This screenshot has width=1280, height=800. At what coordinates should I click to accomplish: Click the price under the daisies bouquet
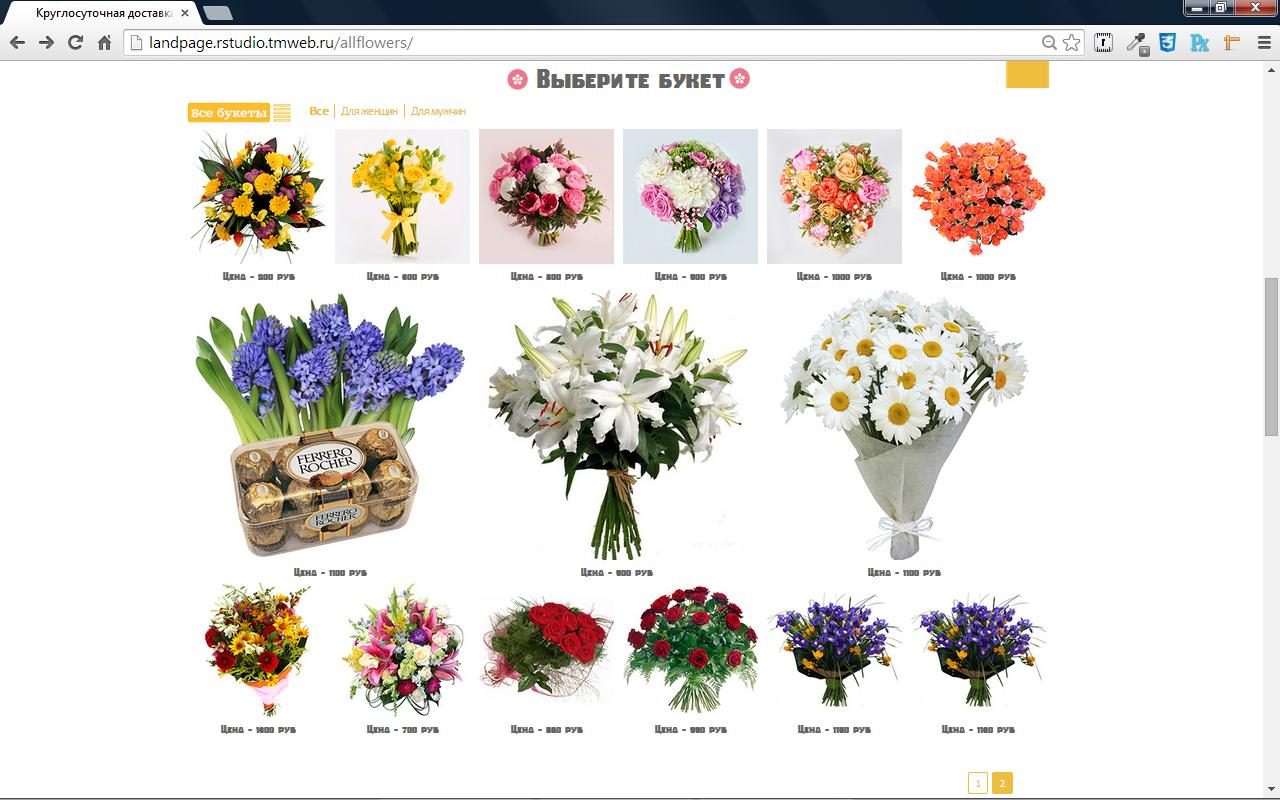click(x=904, y=573)
